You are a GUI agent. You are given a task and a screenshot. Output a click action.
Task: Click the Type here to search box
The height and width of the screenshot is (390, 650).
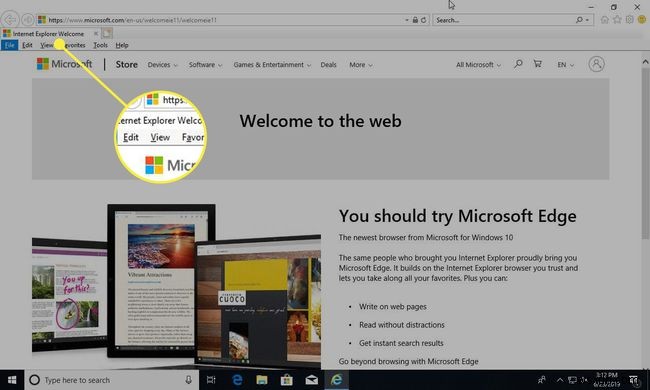(112, 380)
